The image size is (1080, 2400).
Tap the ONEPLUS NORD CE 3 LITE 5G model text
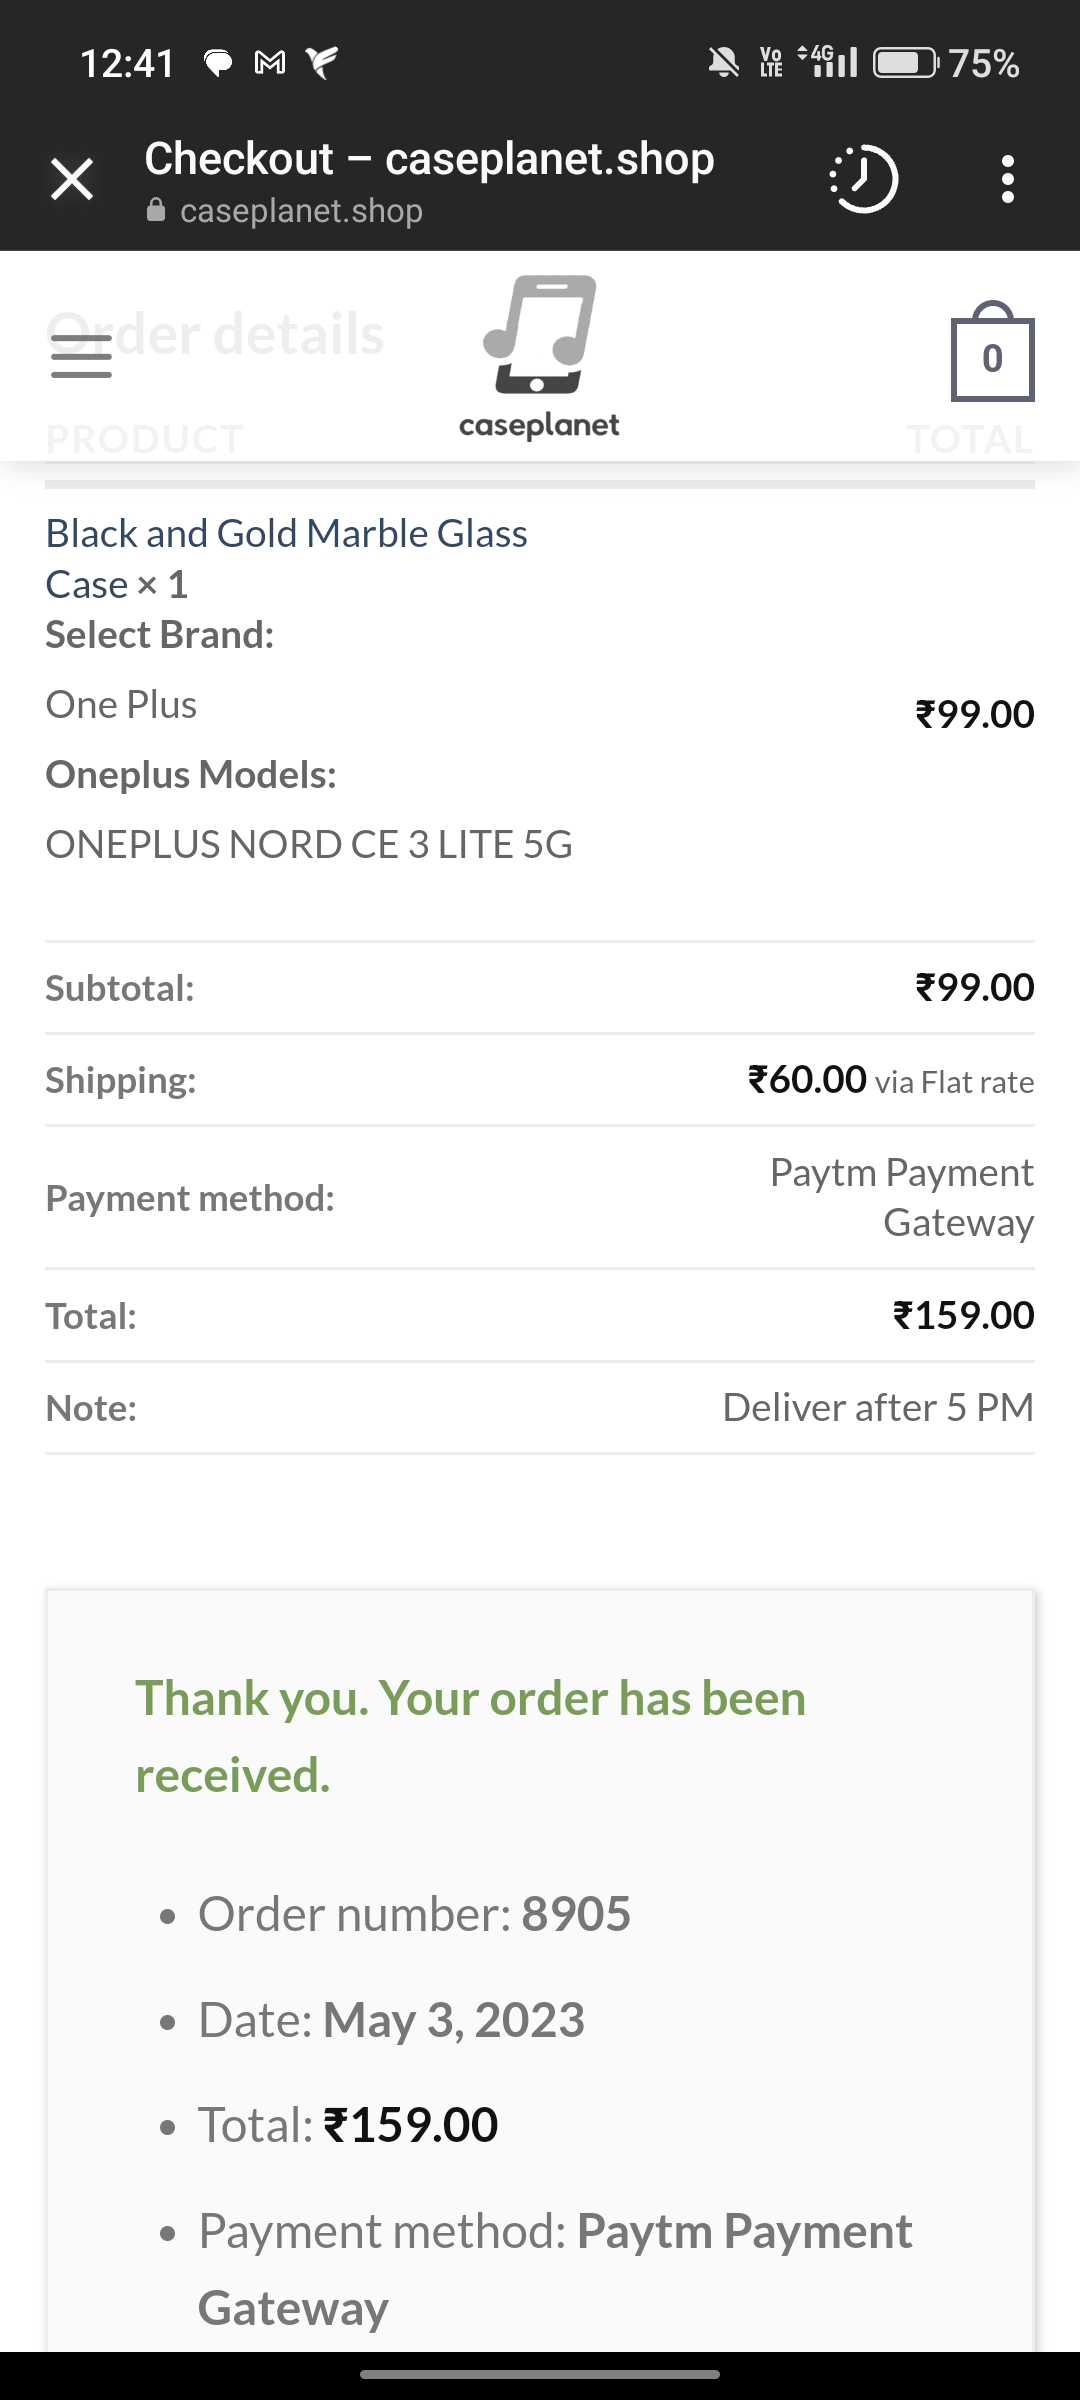tap(309, 845)
